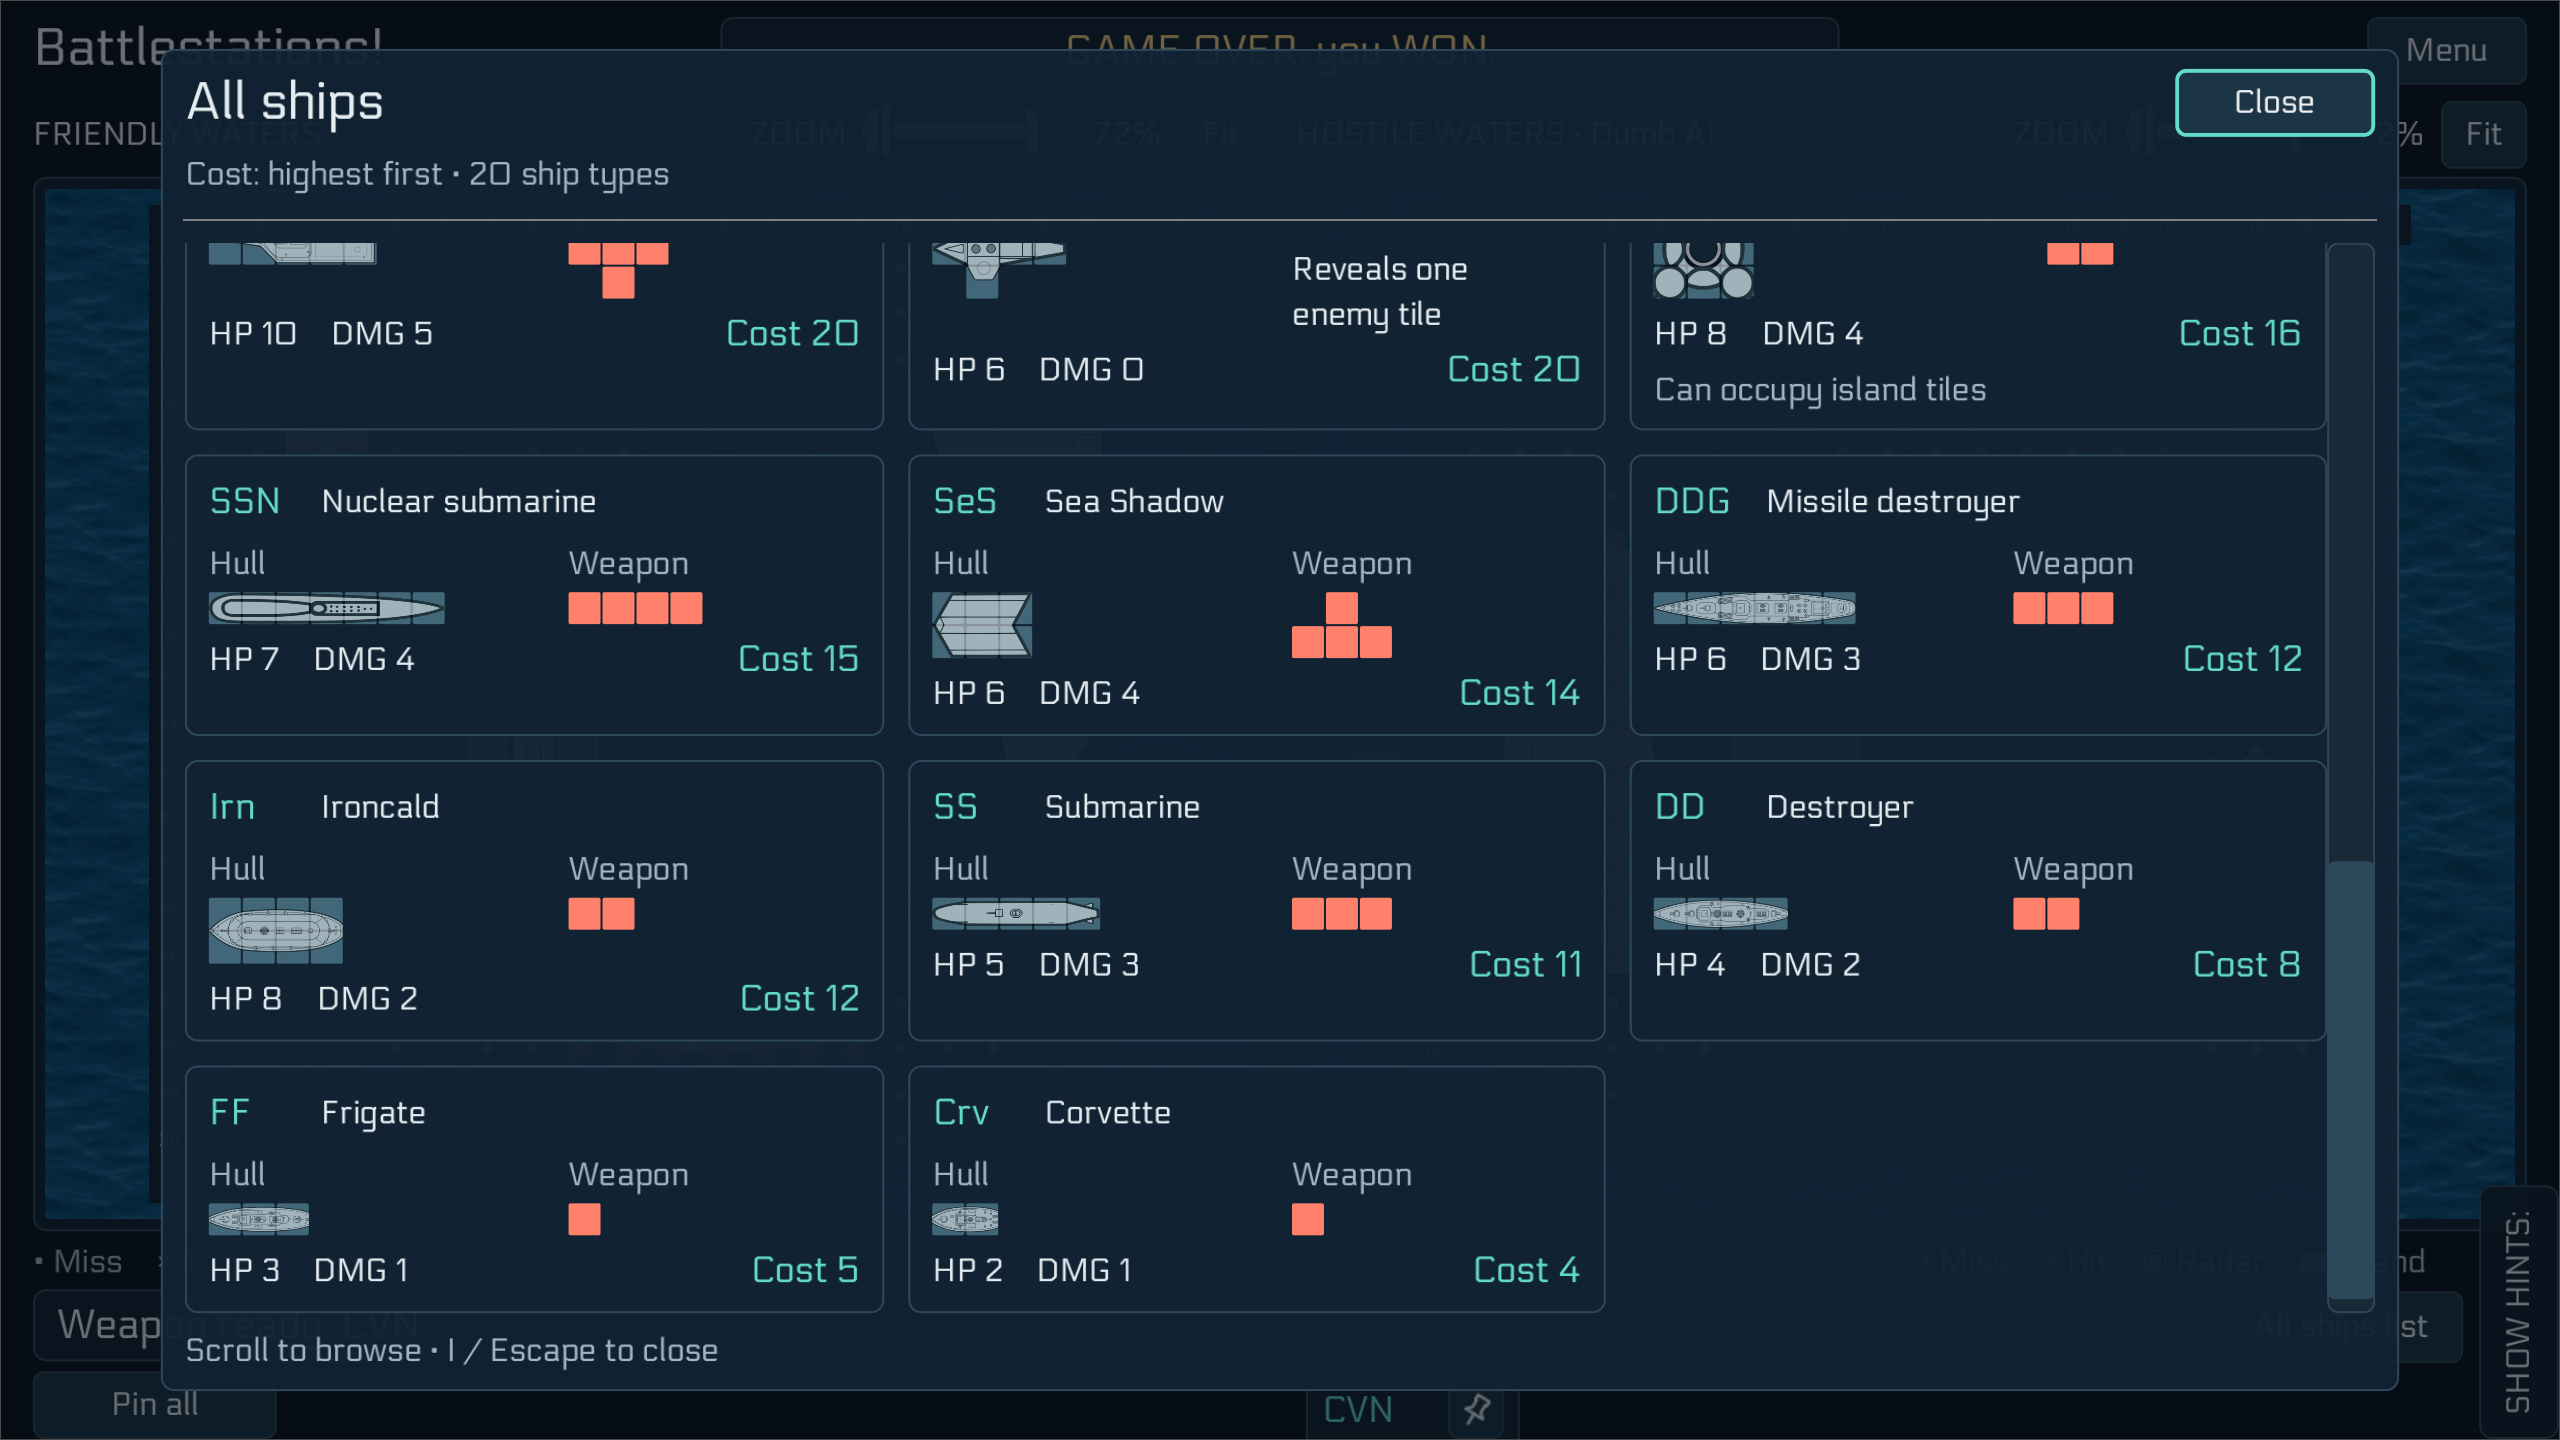Viewport: 2560px width, 1440px height.
Task: Click the Destroyer hull icon
Action: coord(1721,913)
